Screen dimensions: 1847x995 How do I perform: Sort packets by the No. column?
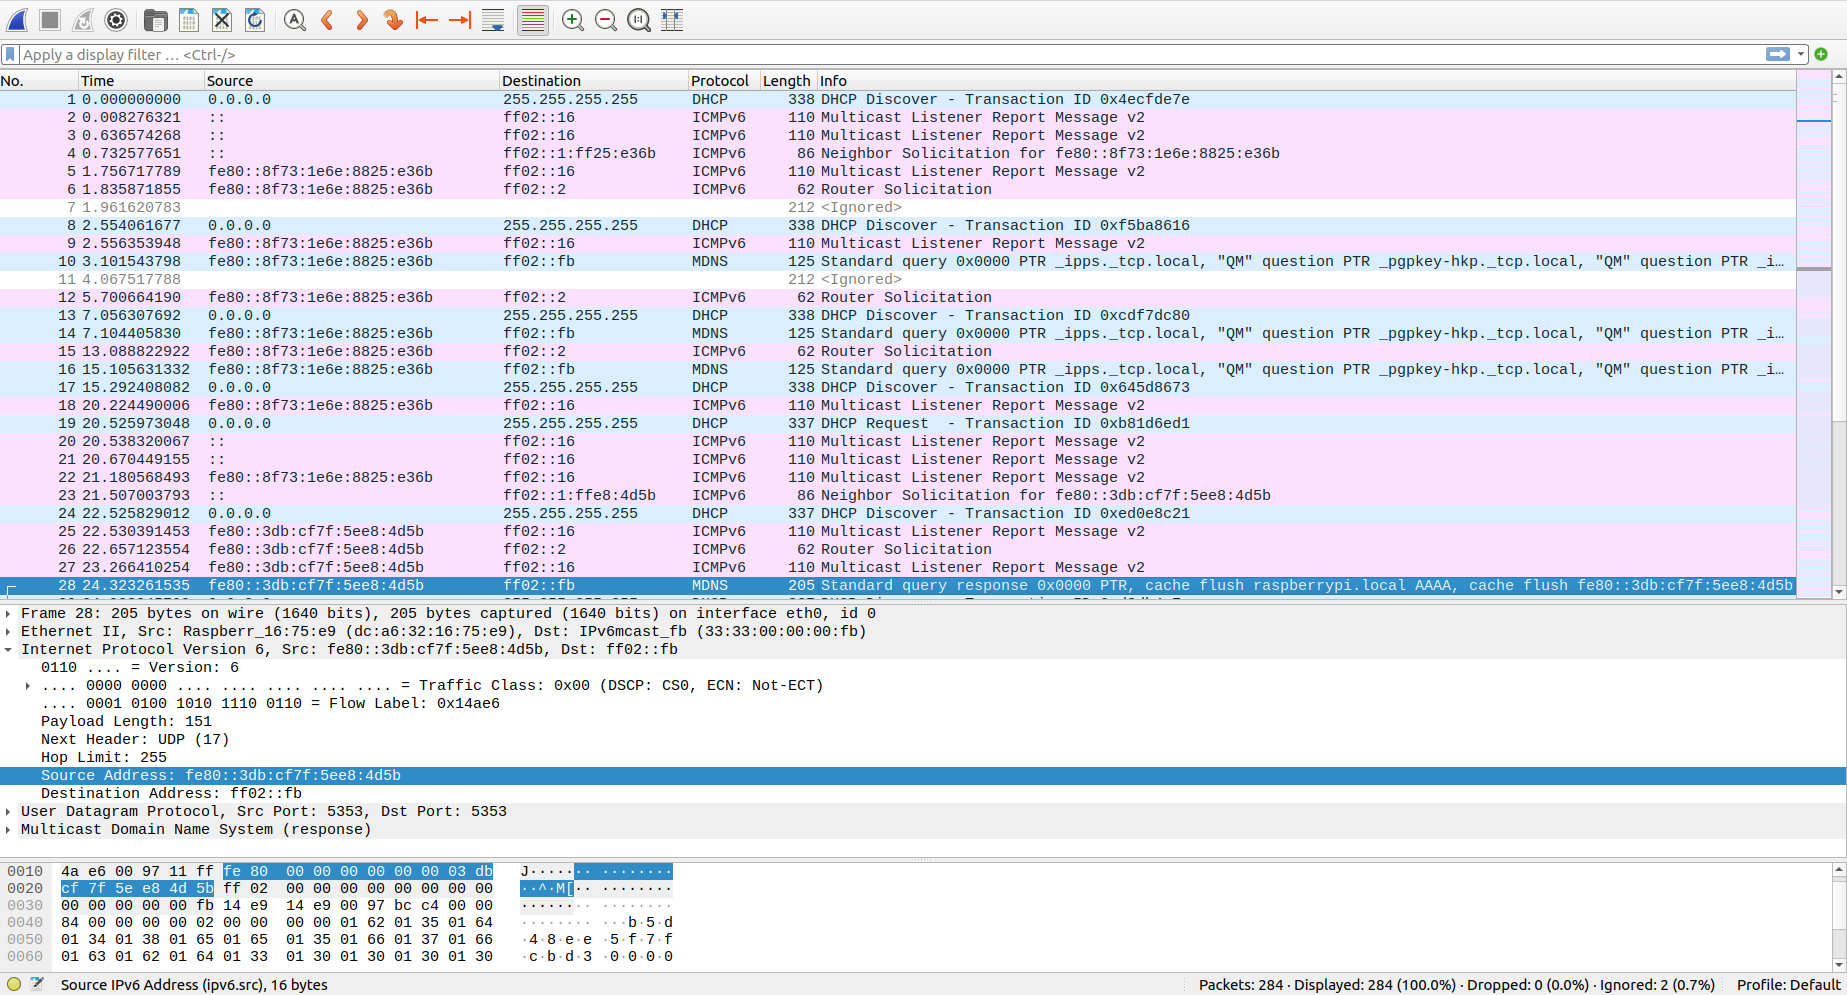[x=39, y=81]
